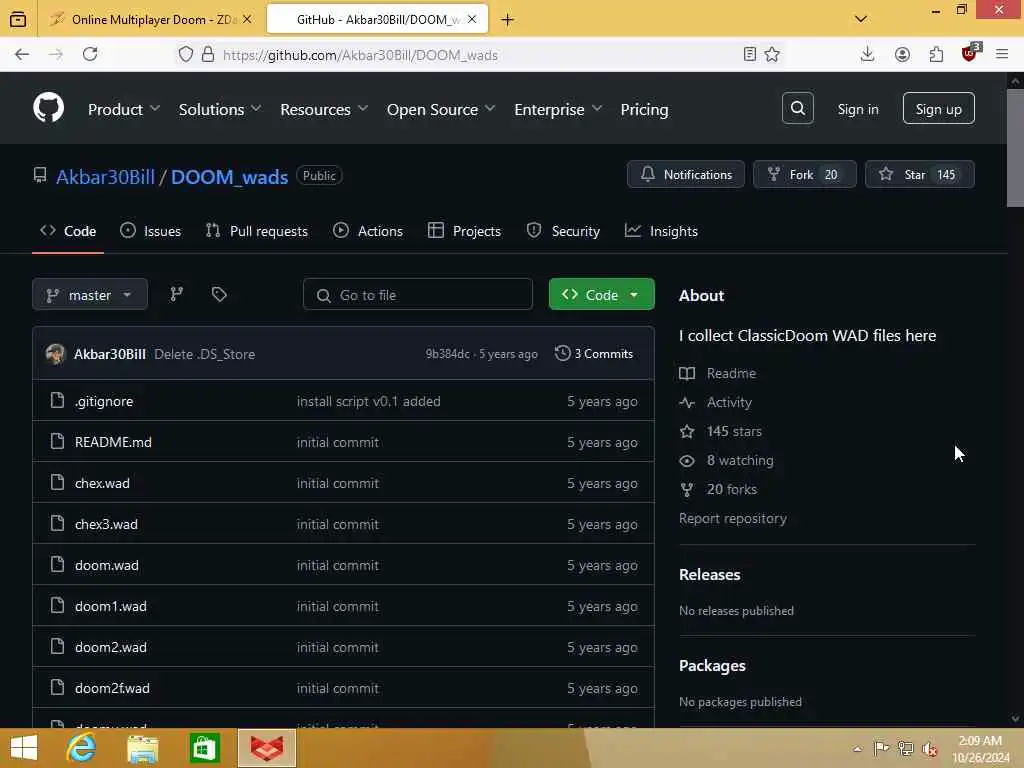1024x768 pixels.
Task: Open Windows Store from taskbar
Action: [204, 748]
